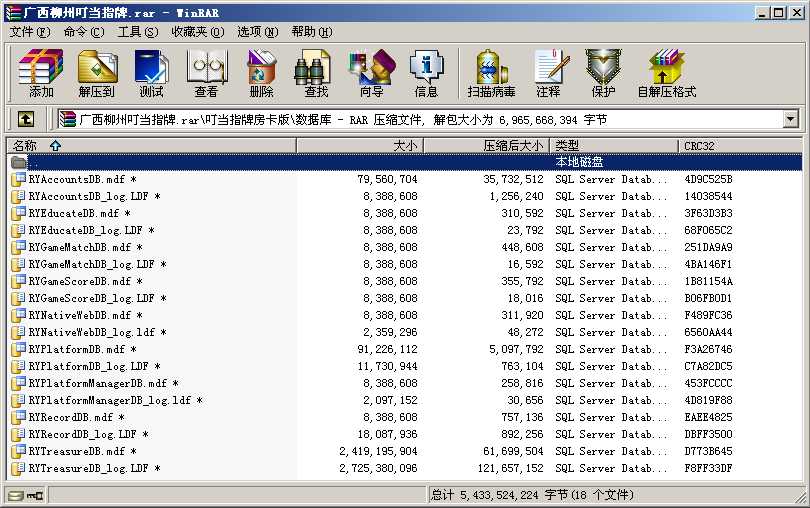Click size value 2,419,195,904
This screenshot has height=508, width=810.
click(378, 451)
